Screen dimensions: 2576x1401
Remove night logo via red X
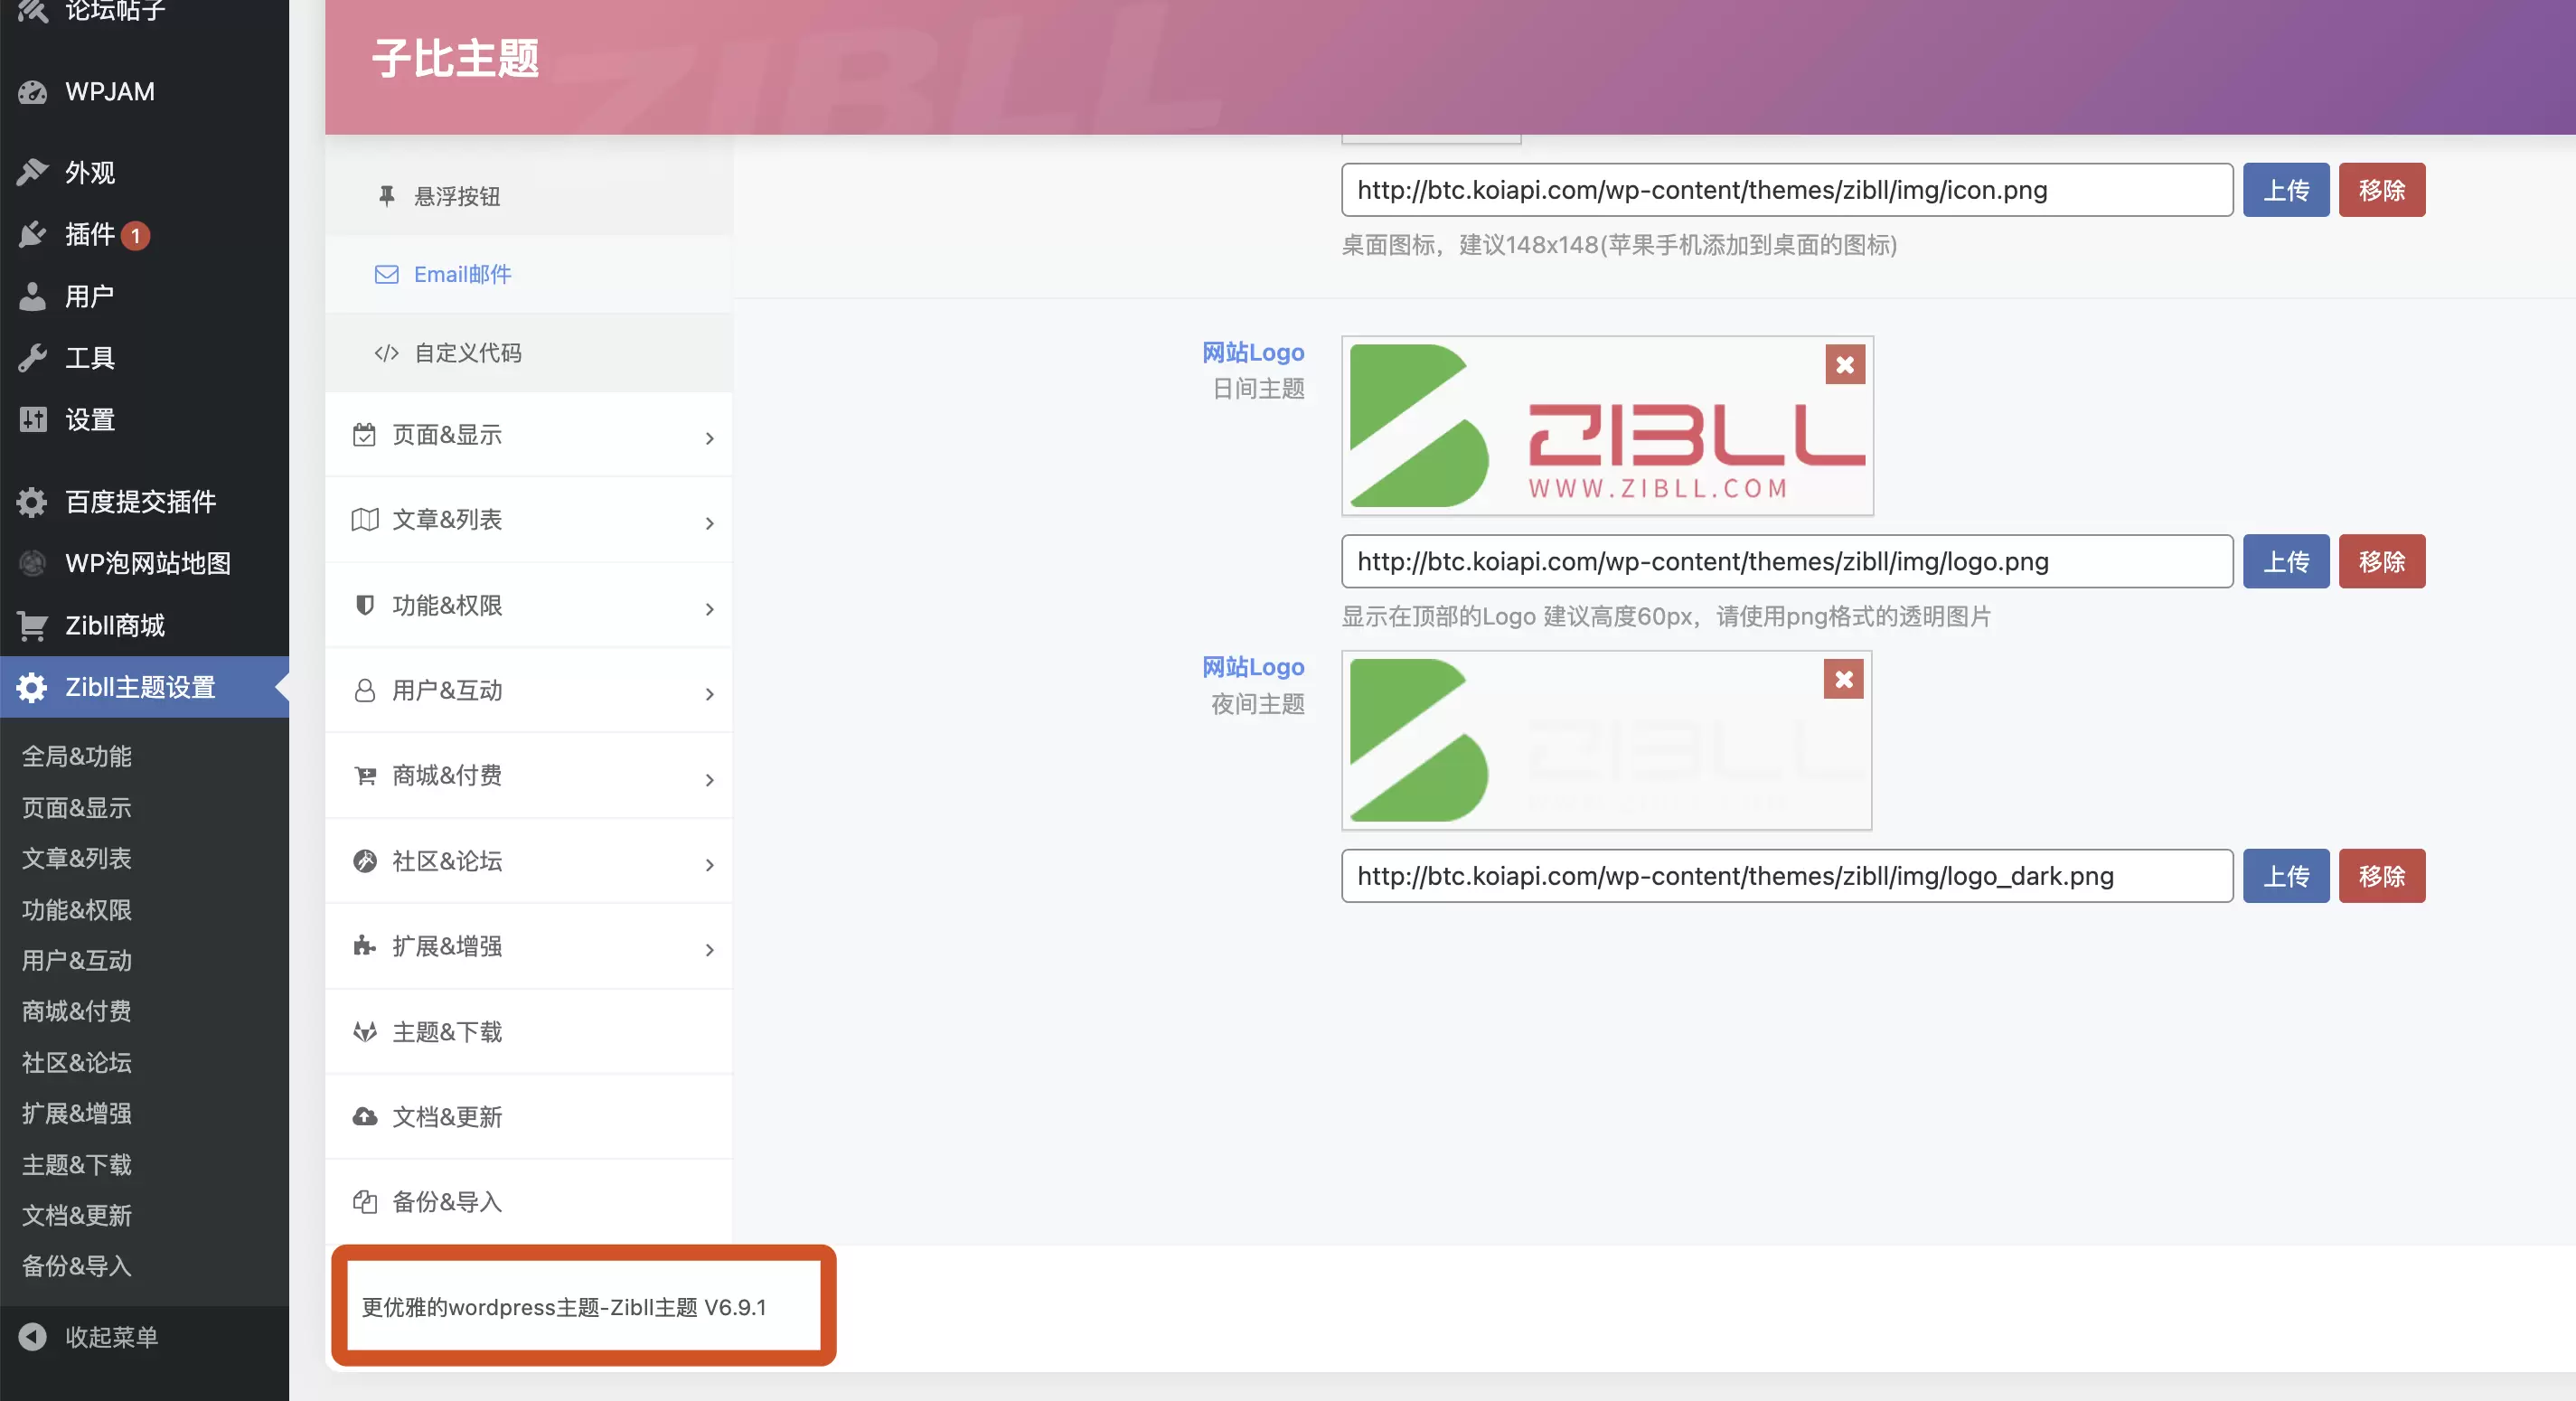[1844, 680]
